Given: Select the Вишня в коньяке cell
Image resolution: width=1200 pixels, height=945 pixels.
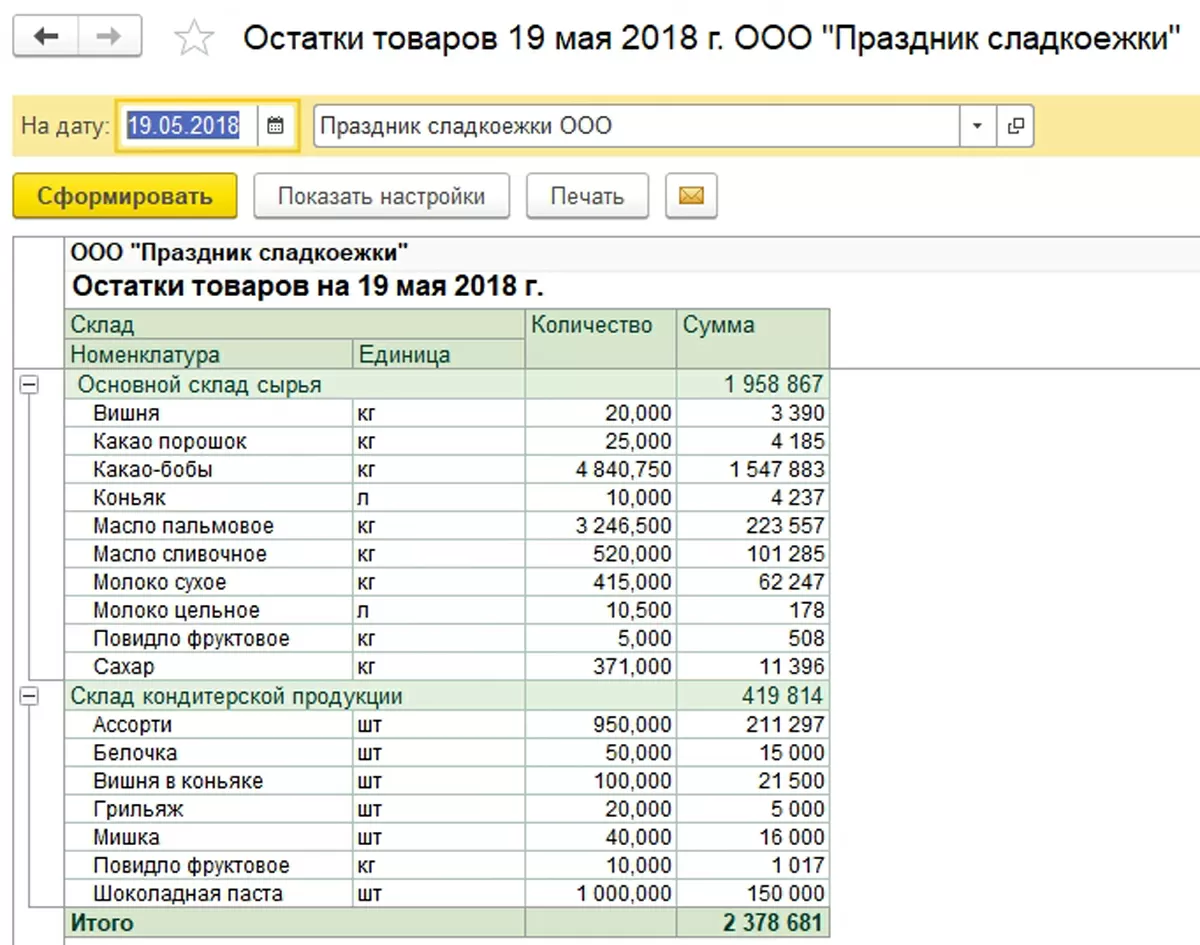Looking at the screenshot, I should point(209,781).
